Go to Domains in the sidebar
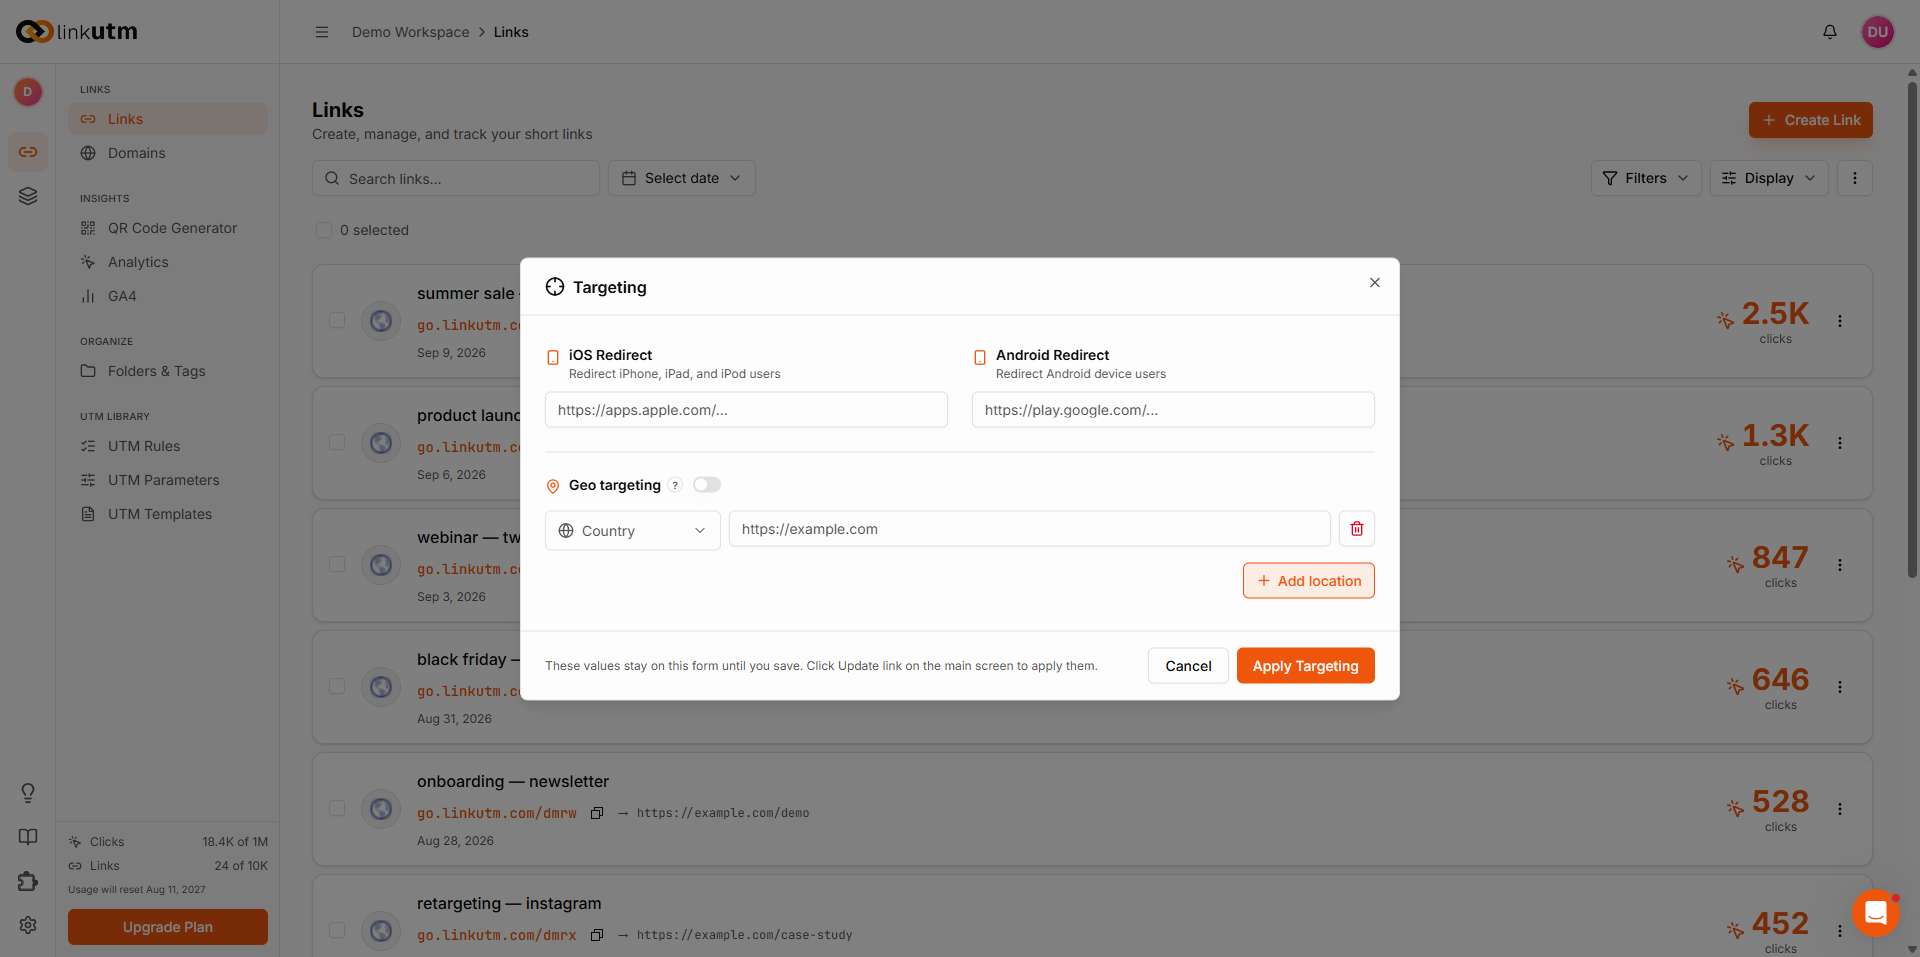The height and width of the screenshot is (957, 1920). click(168, 153)
